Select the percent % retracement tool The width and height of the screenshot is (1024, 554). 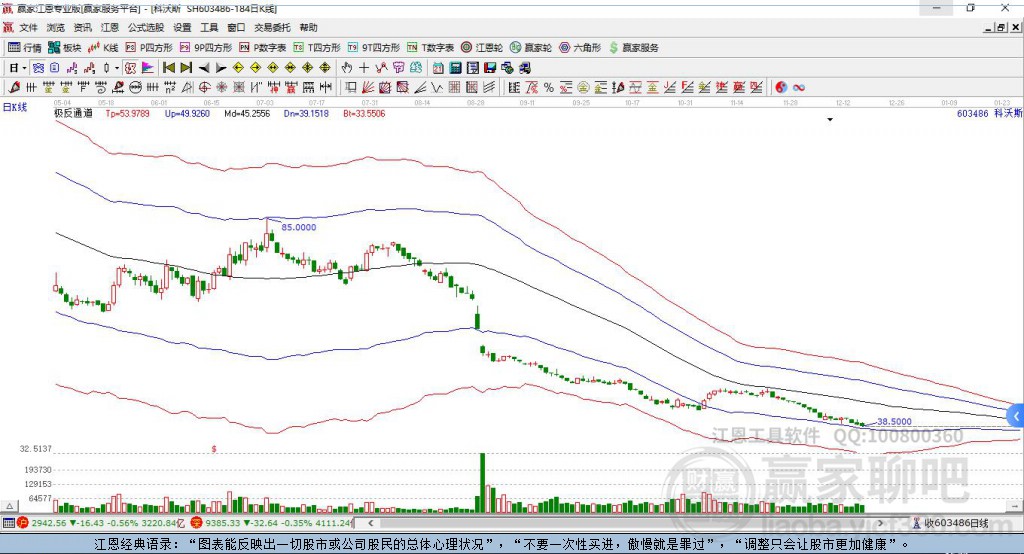pyautogui.click(x=549, y=88)
